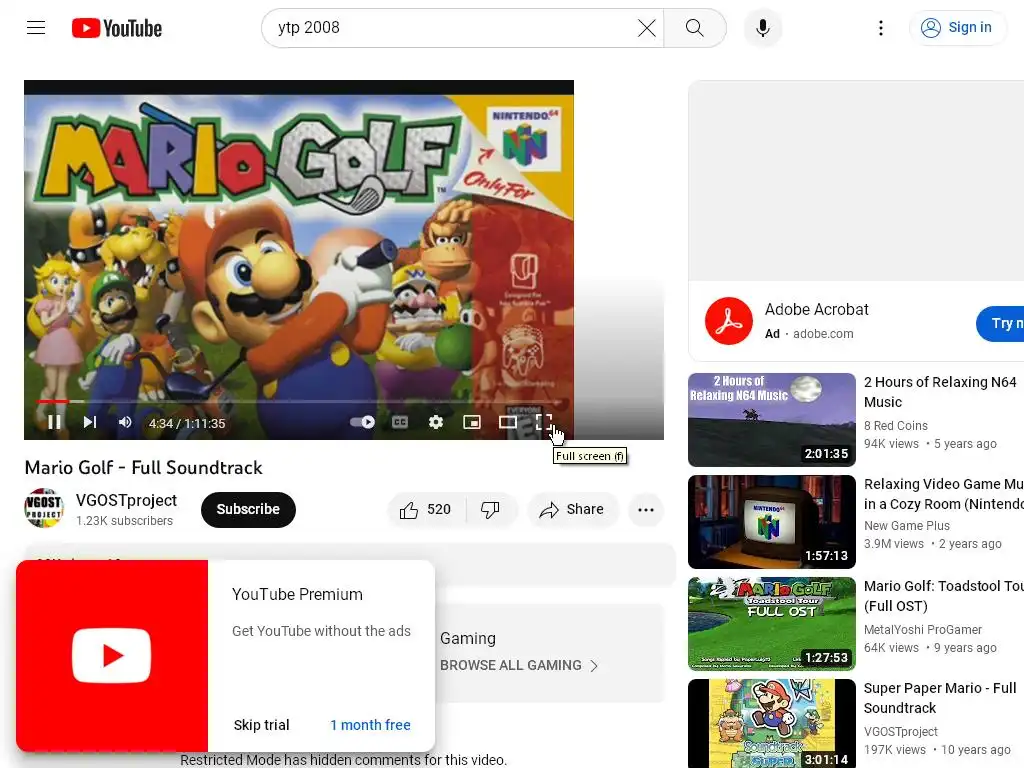Click the Mario Golf - Full Soundtrack title
1024x768 pixels.
click(x=144, y=468)
